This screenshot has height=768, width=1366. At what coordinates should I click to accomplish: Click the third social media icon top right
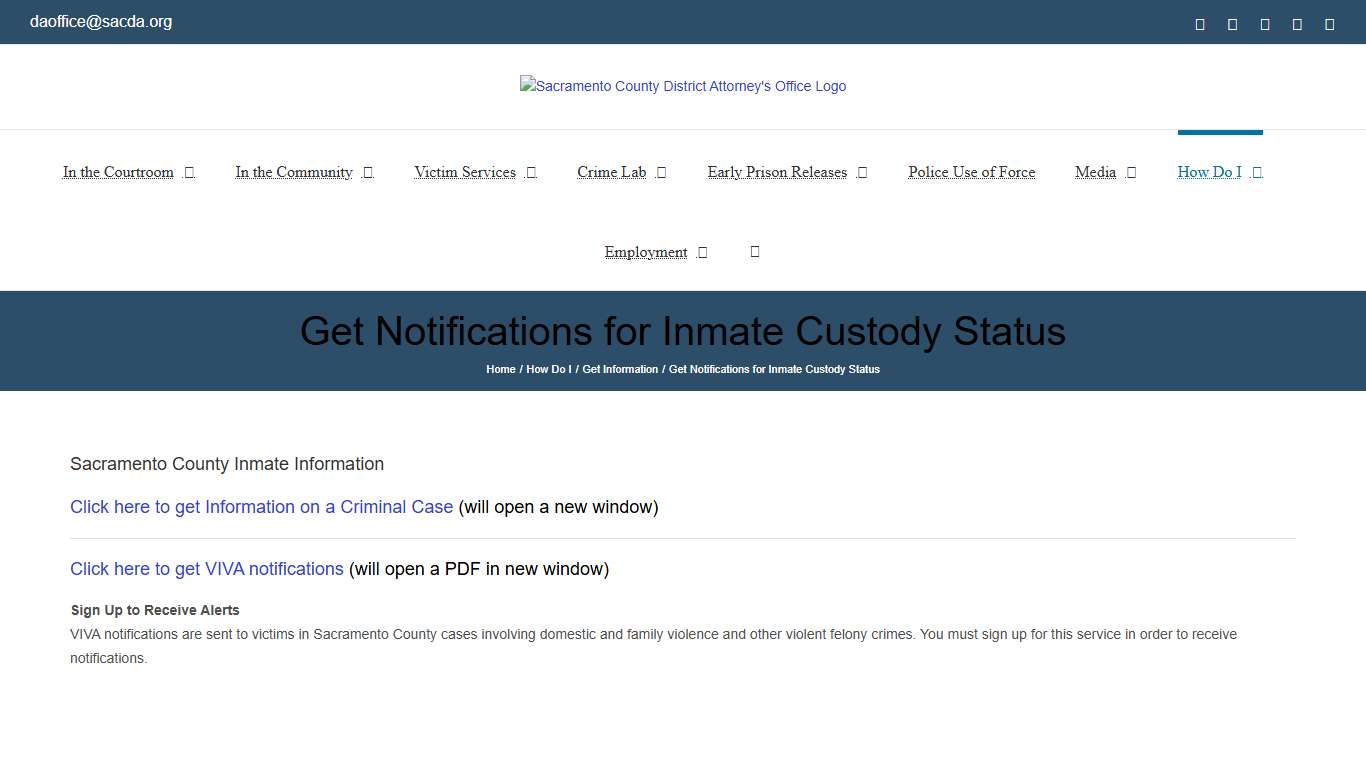click(1264, 23)
